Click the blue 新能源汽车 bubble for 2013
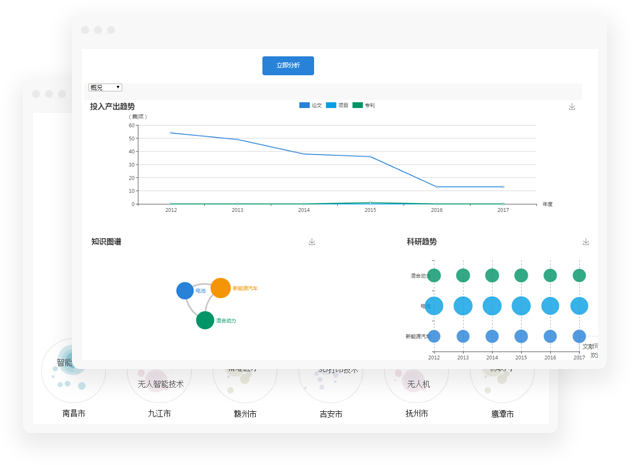Image resolution: width=632 pixels, height=465 pixels. tap(463, 336)
